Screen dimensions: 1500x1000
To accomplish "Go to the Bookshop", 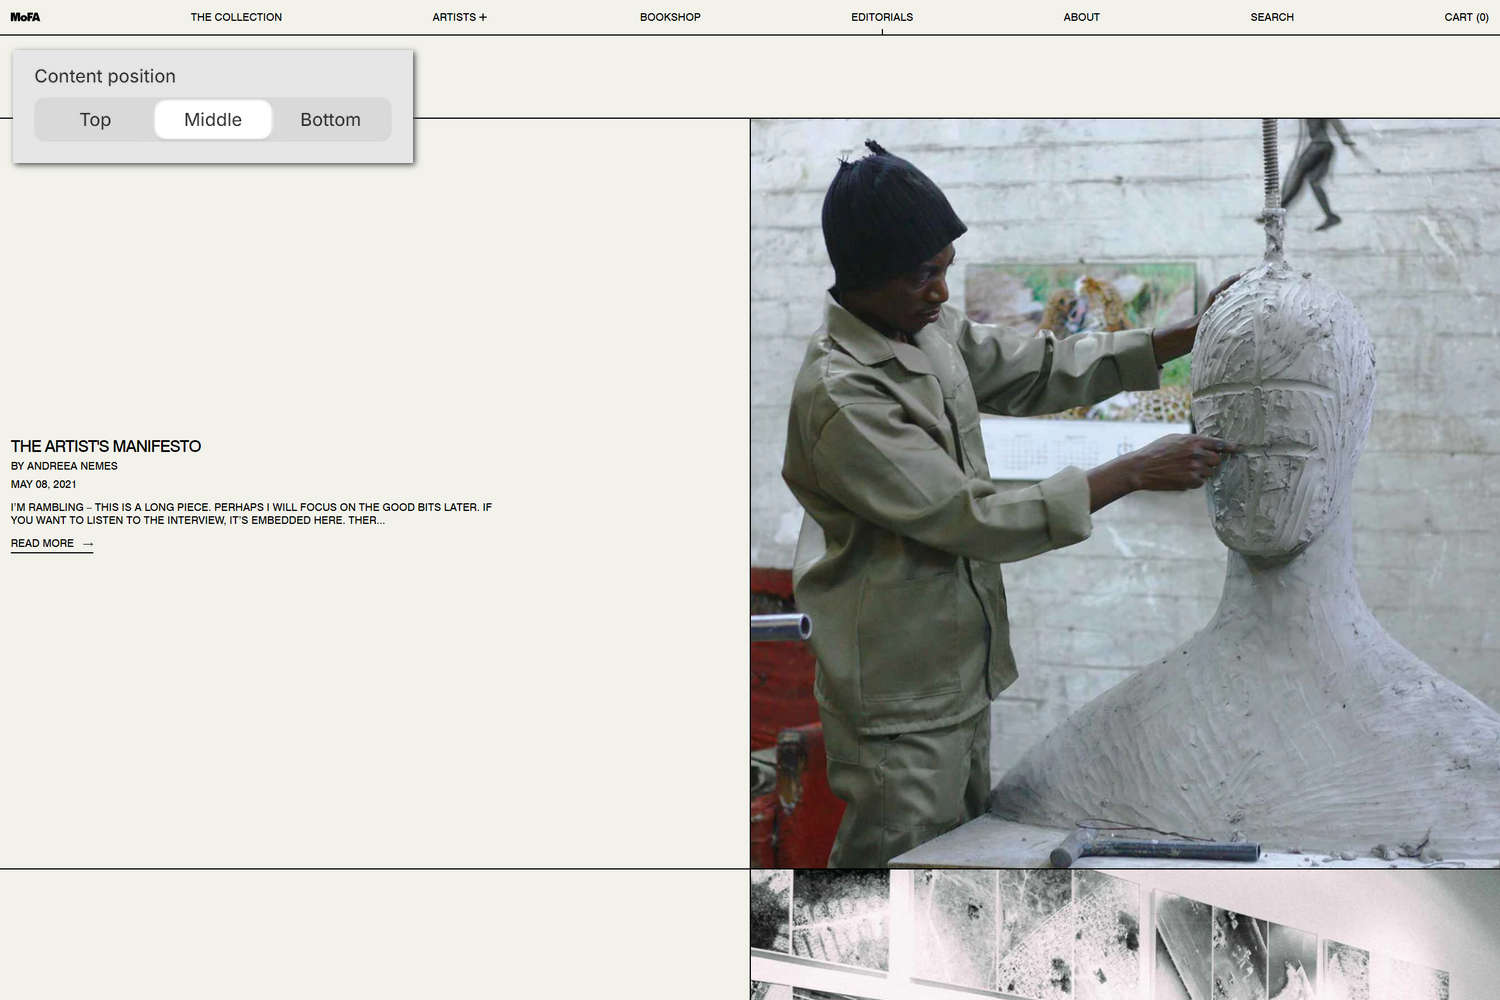I will [670, 17].
